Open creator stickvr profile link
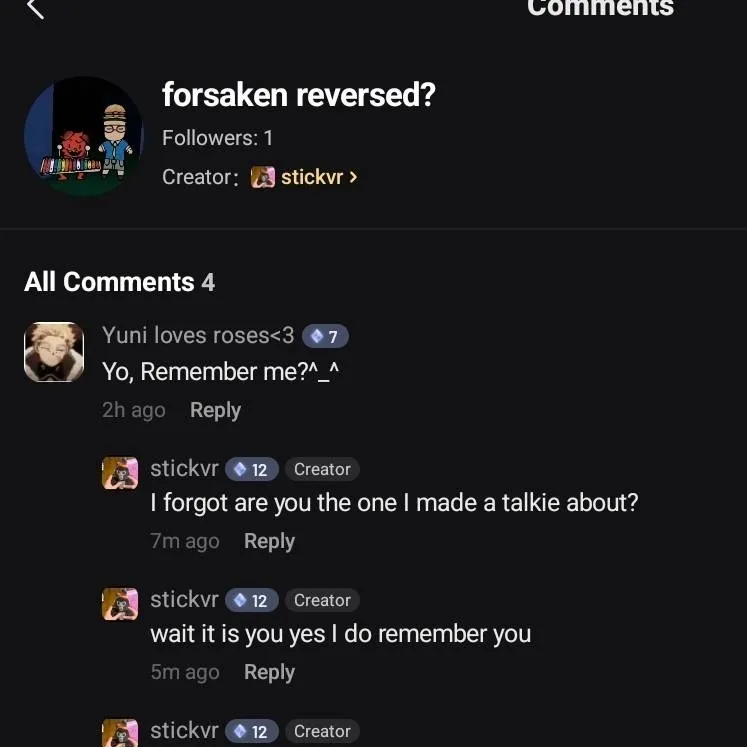747x747 pixels. click(311, 177)
